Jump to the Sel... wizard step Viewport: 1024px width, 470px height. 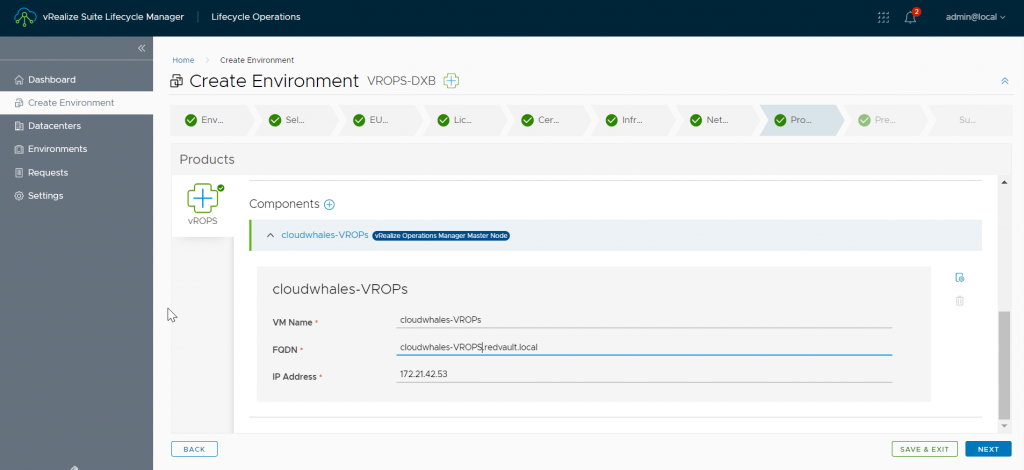click(x=296, y=120)
